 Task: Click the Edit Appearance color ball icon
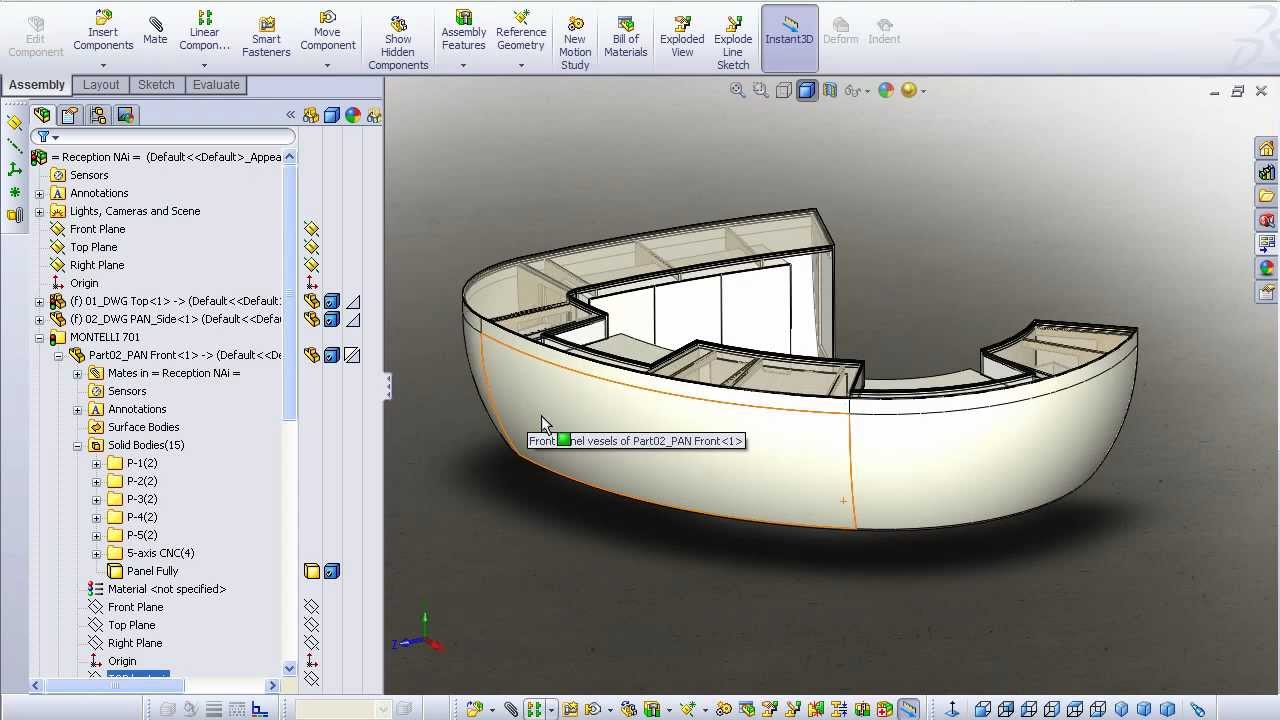click(x=885, y=90)
